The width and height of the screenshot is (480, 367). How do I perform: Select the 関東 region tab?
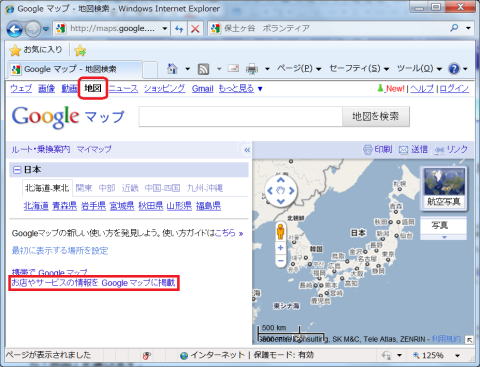point(84,188)
